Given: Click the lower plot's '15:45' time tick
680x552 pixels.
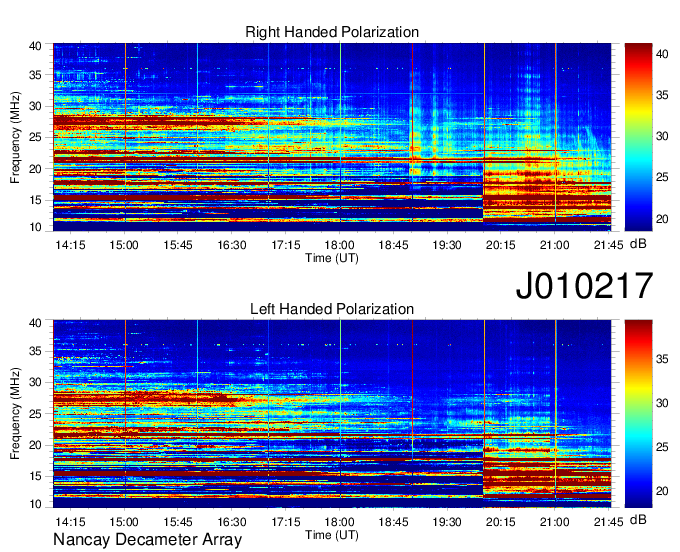Looking at the screenshot, I should point(178,522).
